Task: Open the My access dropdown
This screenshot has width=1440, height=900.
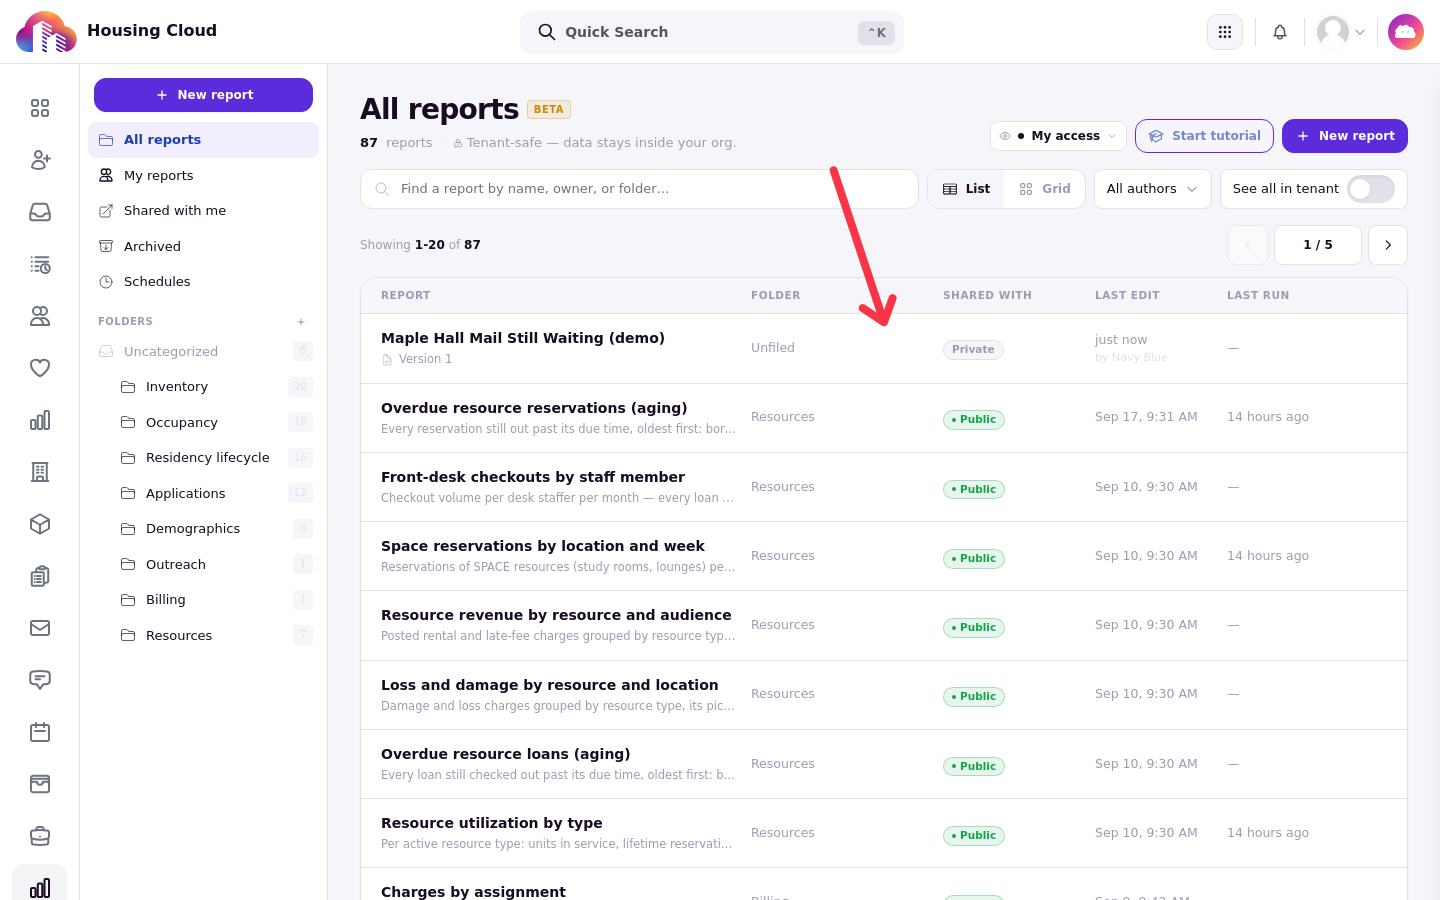Action: pos(1058,136)
